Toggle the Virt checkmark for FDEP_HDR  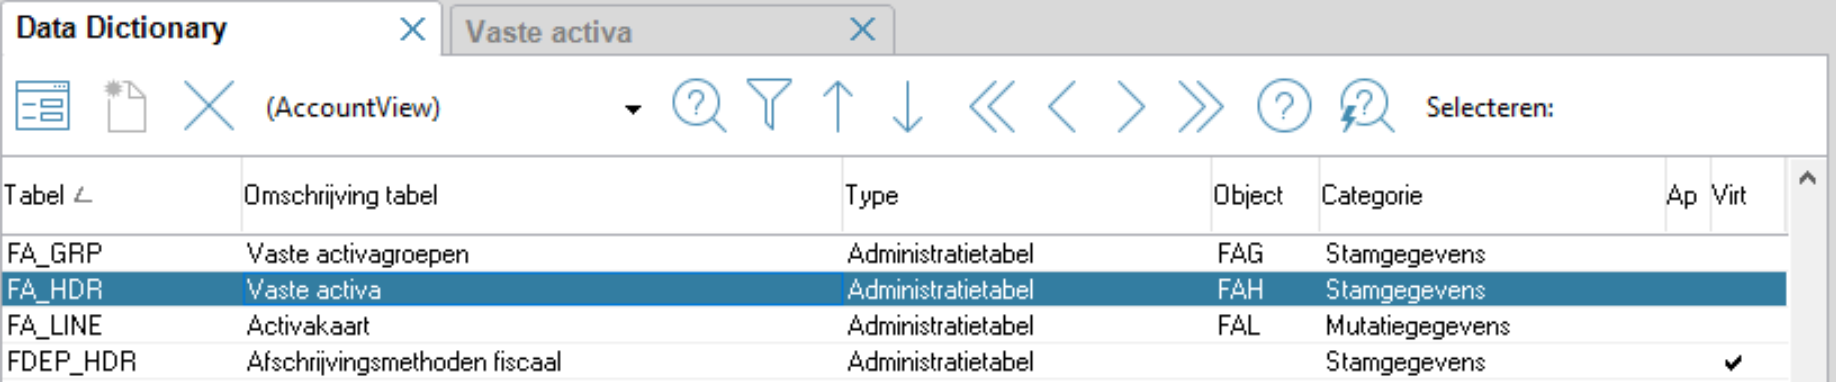tap(1733, 362)
